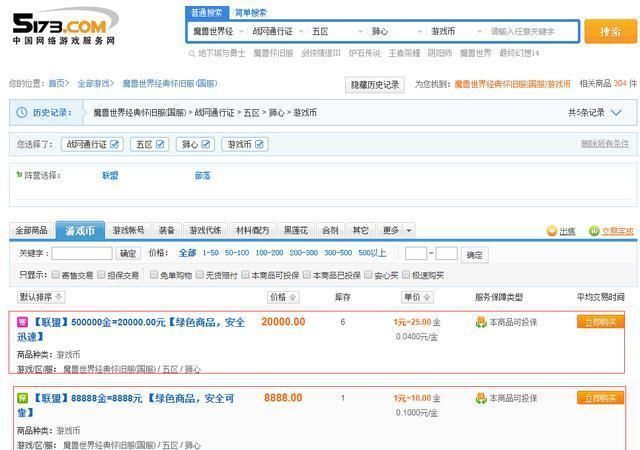
Task: Tick the 本商品可投保 filter checkbox
Action: click(x=245, y=274)
